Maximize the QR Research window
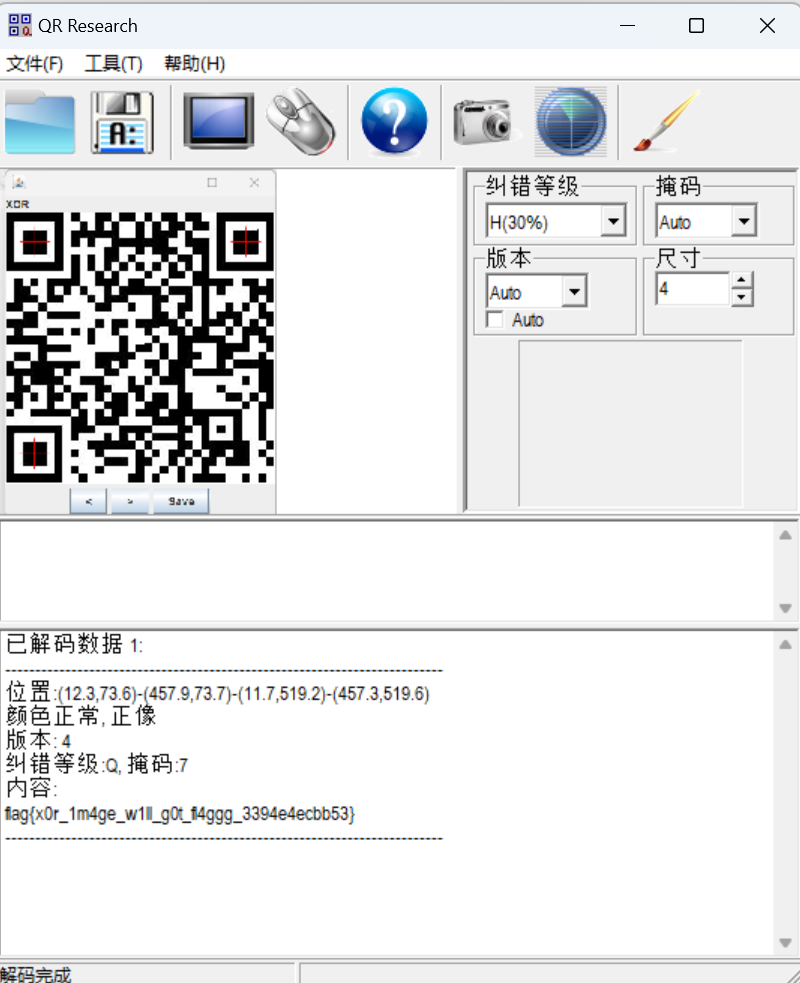The image size is (800, 983). click(696, 26)
